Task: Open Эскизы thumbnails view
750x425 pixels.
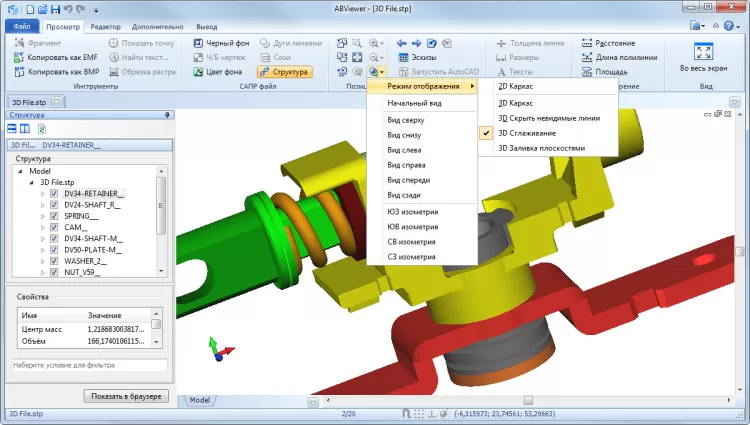Action: click(x=417, y=57)
